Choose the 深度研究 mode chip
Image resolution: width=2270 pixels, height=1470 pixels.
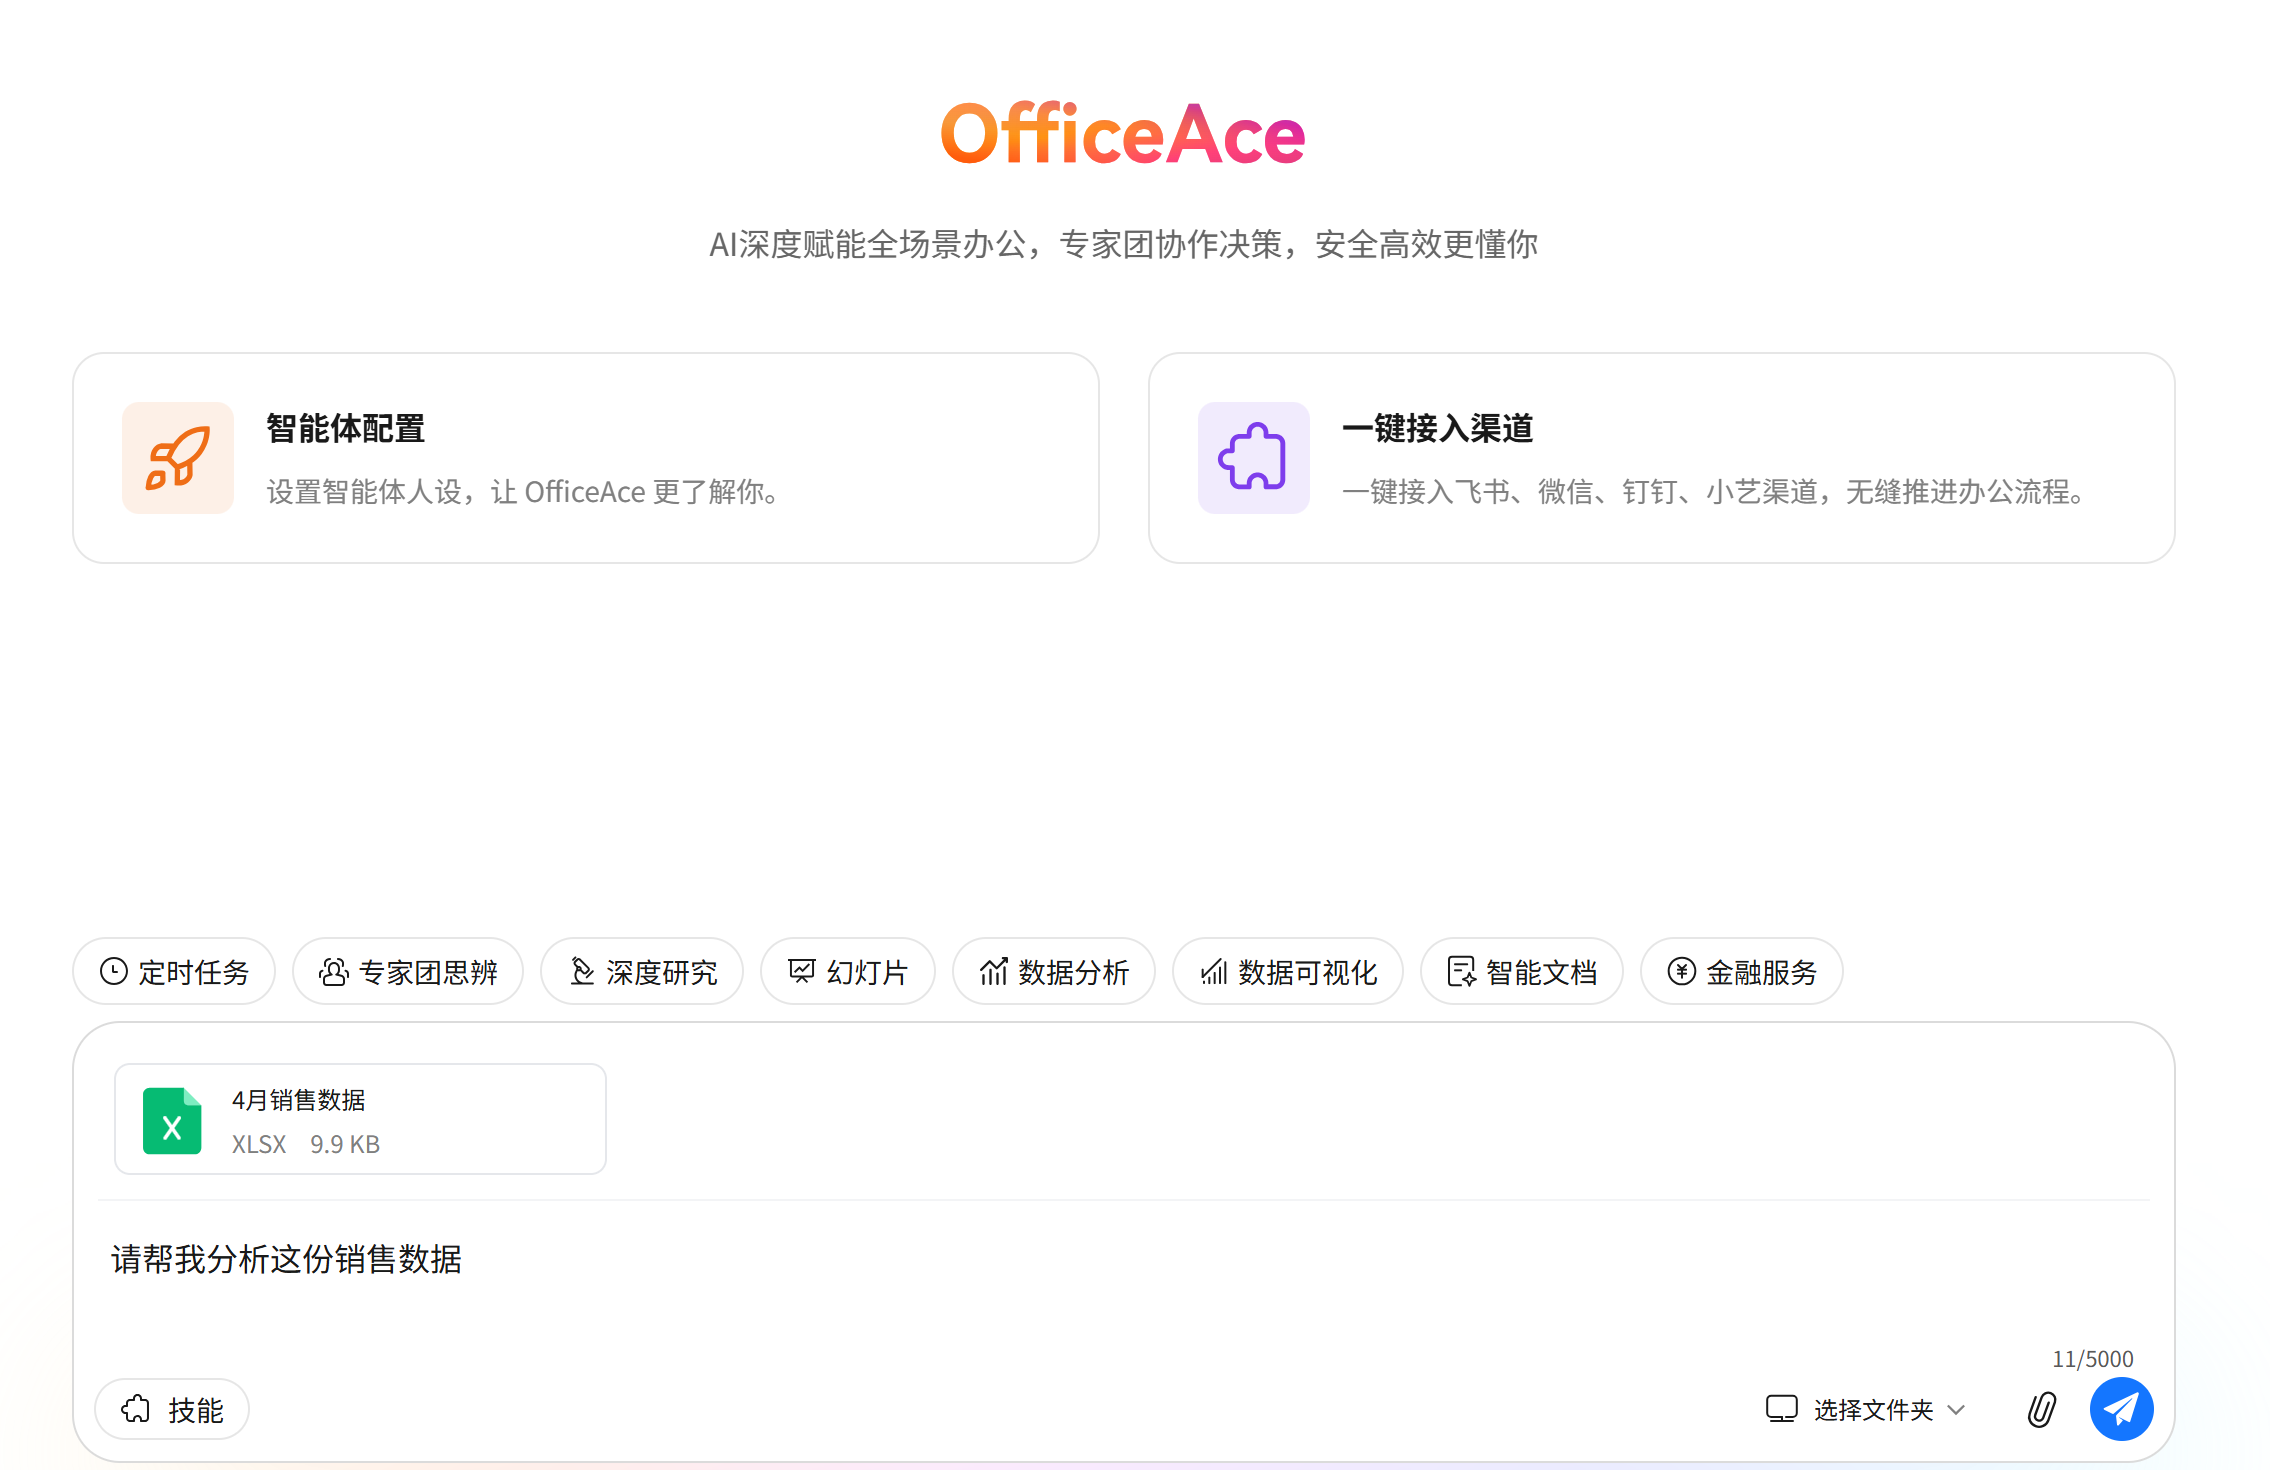(x=642, y=971)
